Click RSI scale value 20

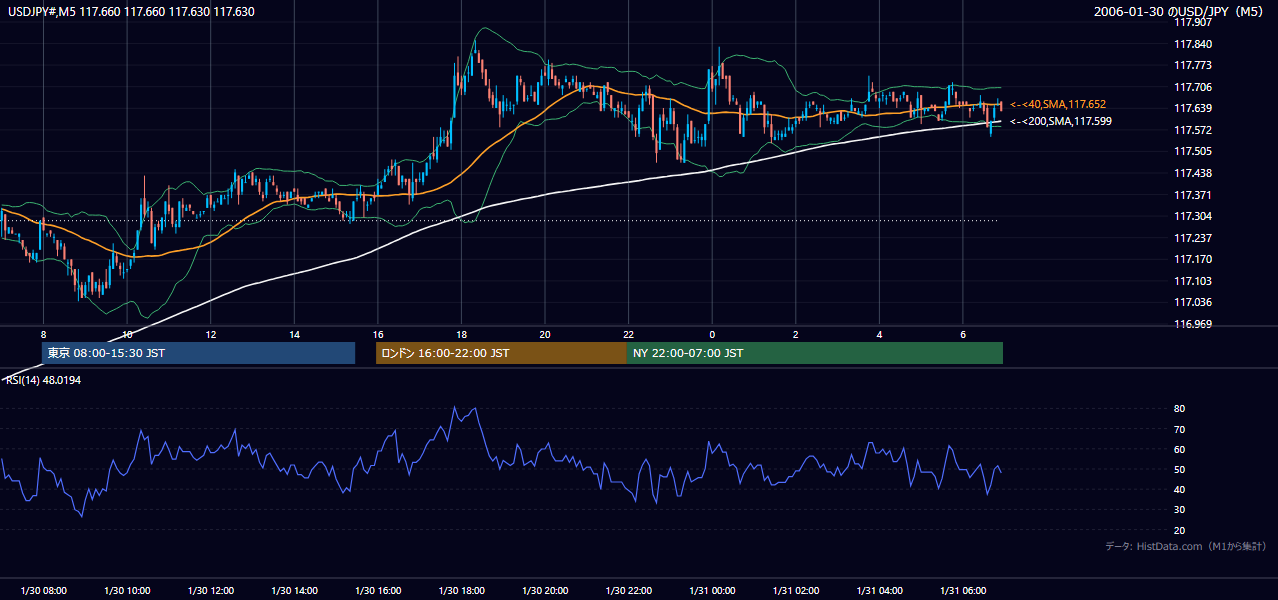click(1179, 530)
